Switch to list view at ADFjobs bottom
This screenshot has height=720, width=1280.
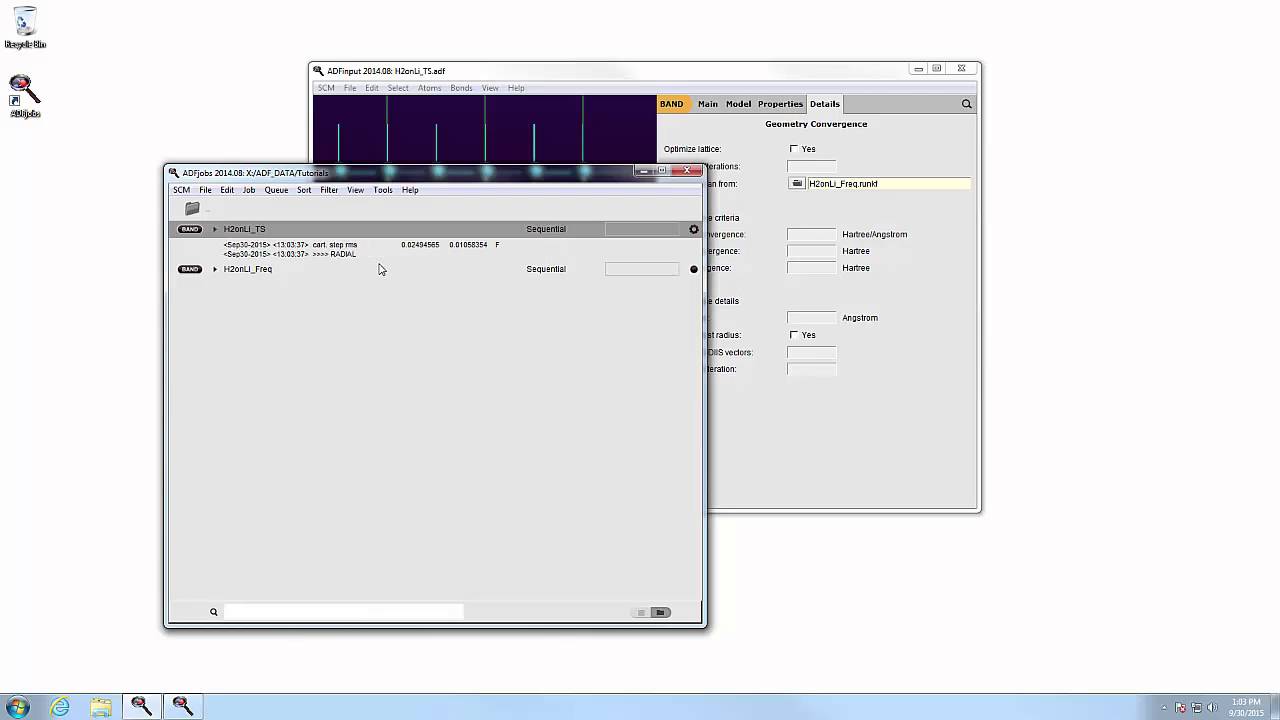click(x=641, y=612)
